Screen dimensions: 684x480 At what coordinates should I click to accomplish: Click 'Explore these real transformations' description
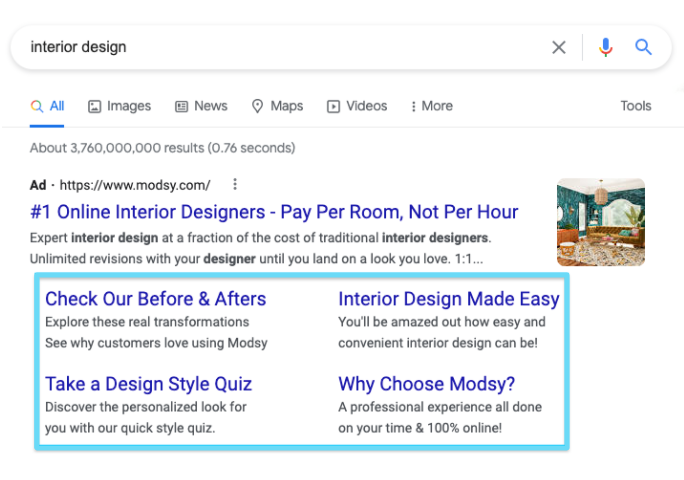tap(147, 322)
